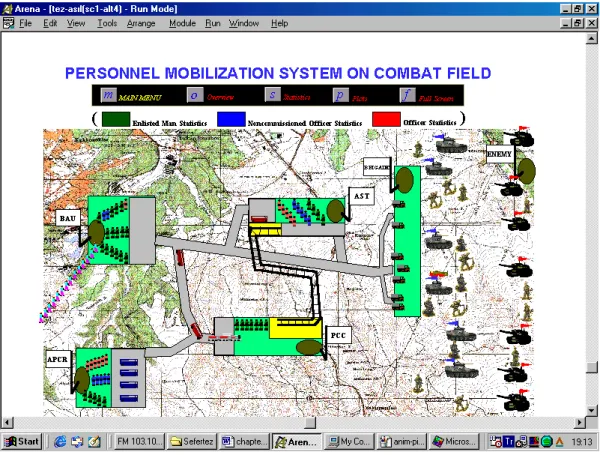
Task: Click the olive oval at AST station
Action: click(x=336, y=210)
